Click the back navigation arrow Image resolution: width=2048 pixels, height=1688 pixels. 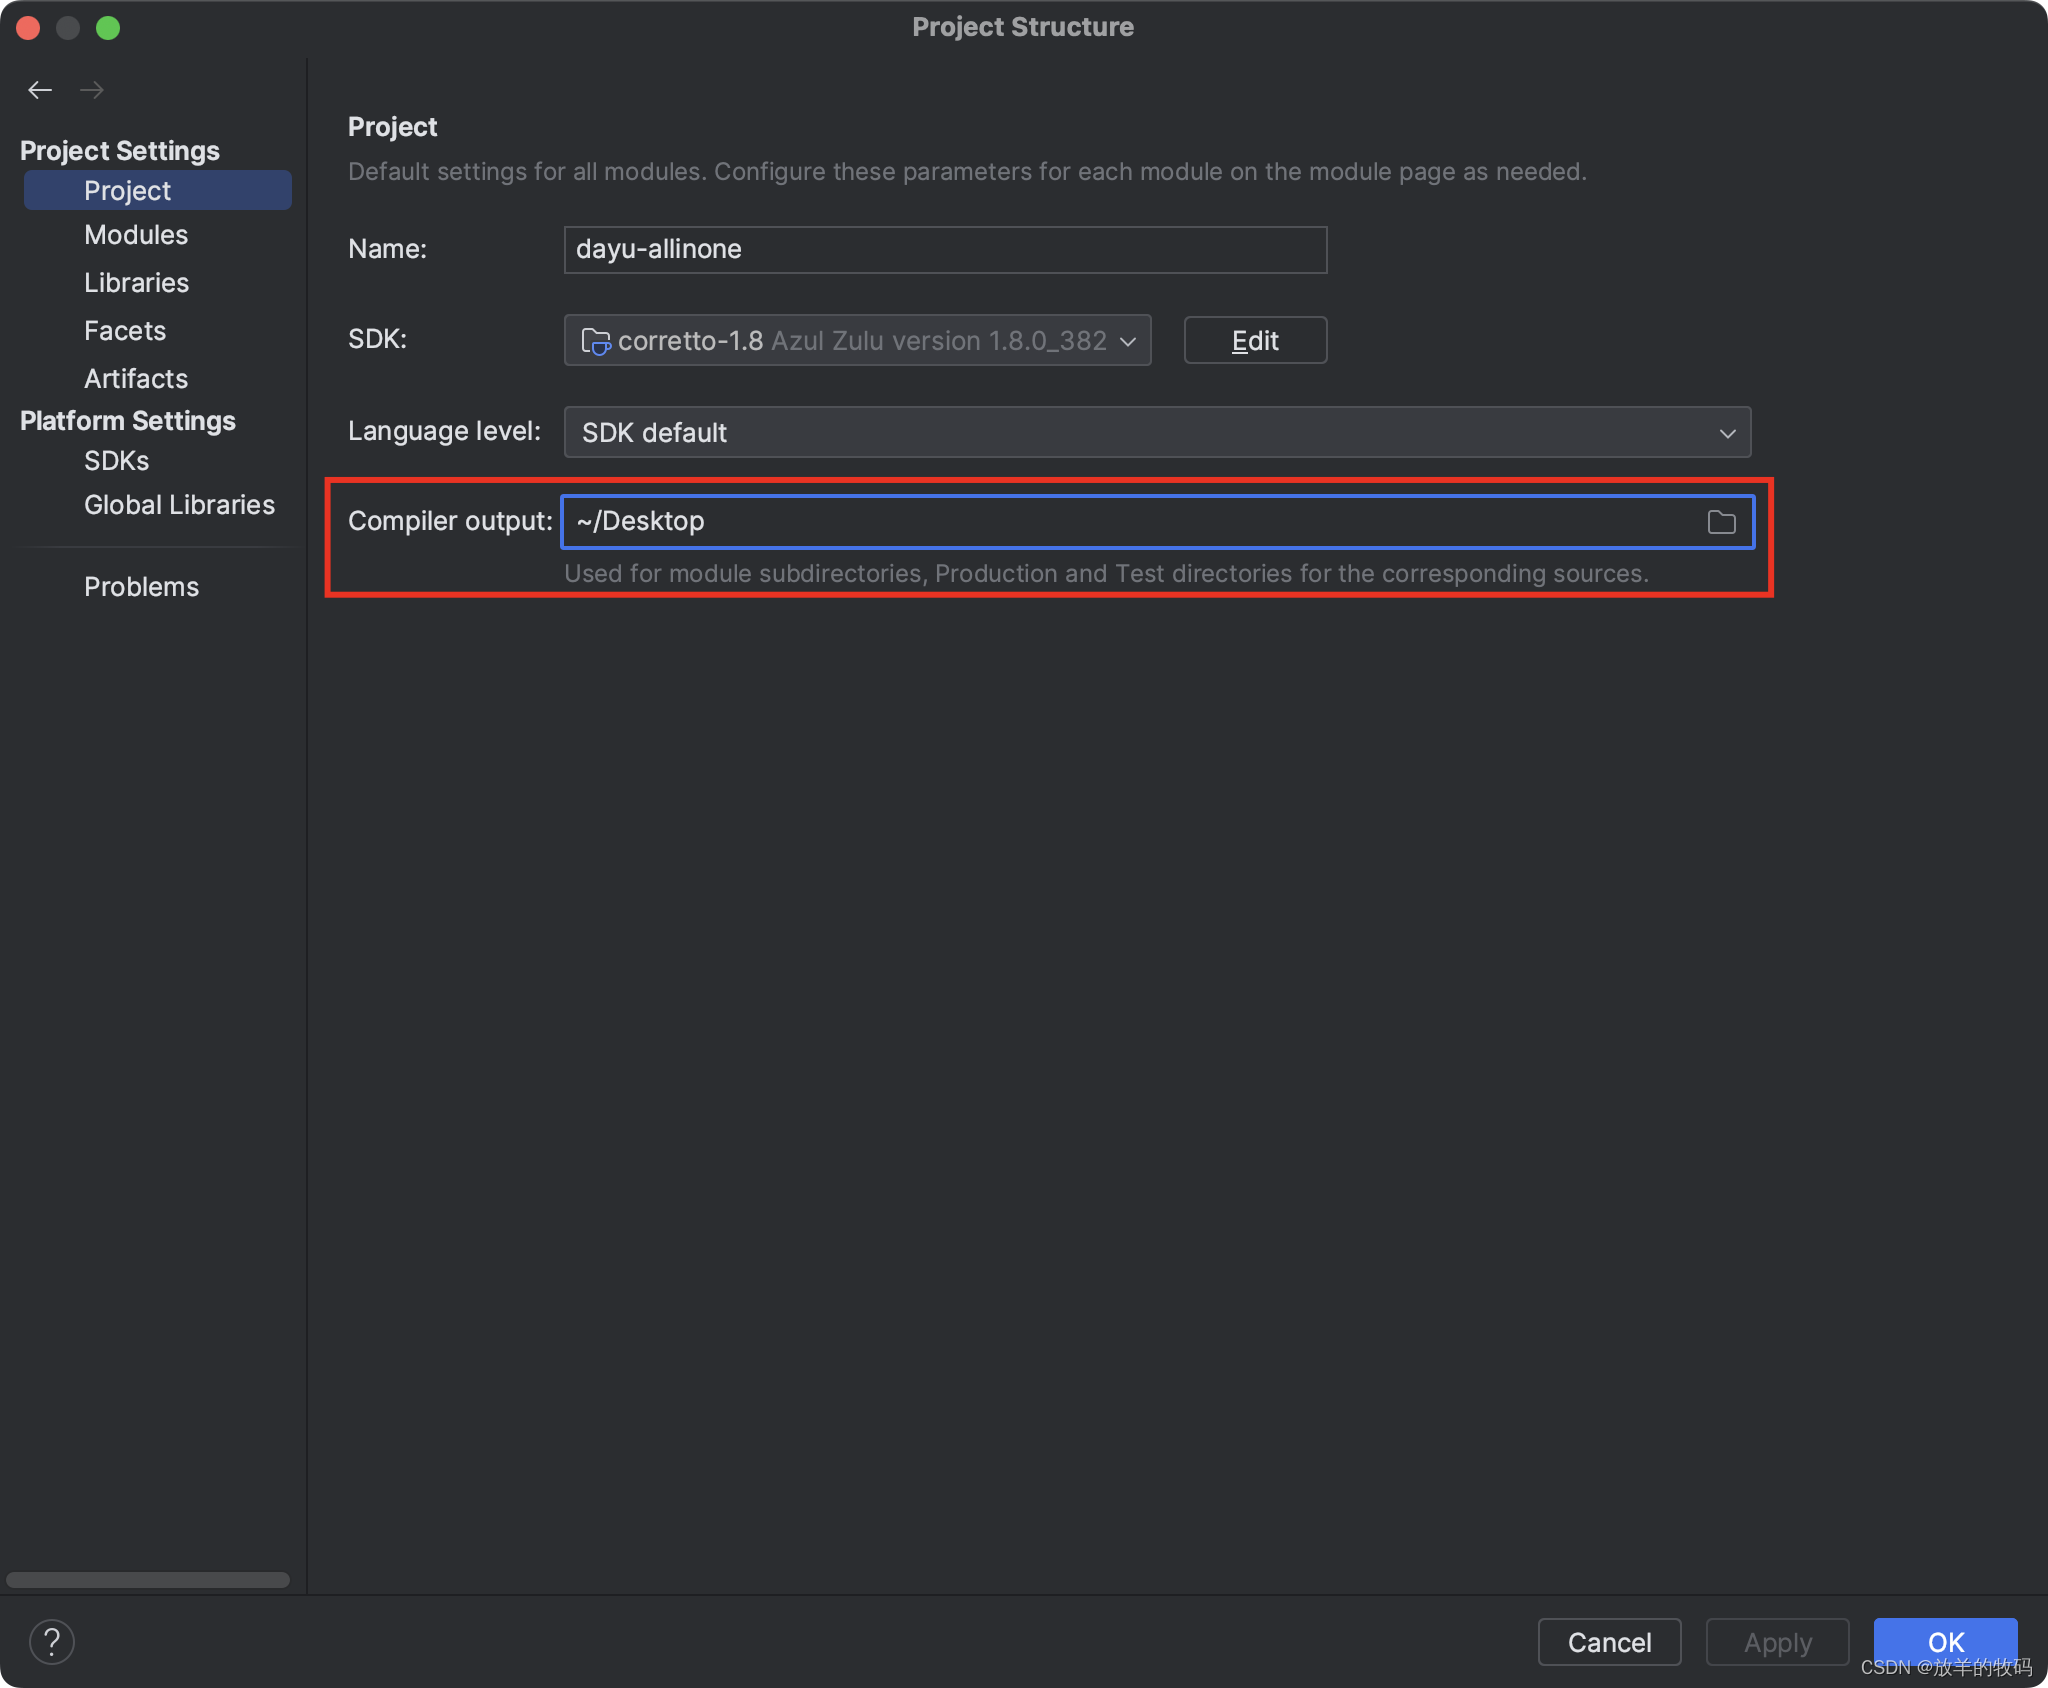[40, 90]
